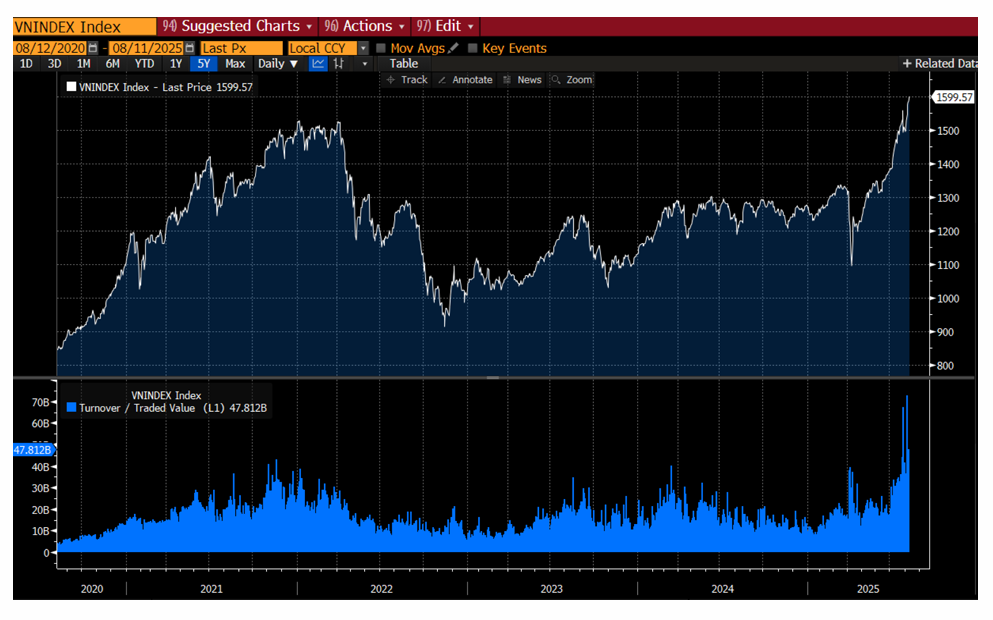Screen dimensions: 993x620
Task: Click the Mov Avgs pencil edit icon
Action: click(453, 48)
